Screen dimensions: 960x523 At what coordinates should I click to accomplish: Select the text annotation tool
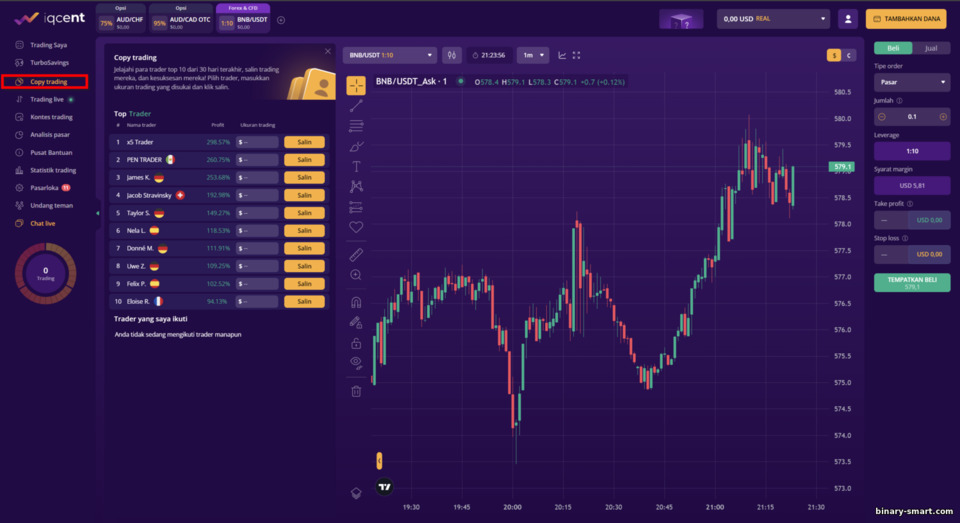coord(356,166)
